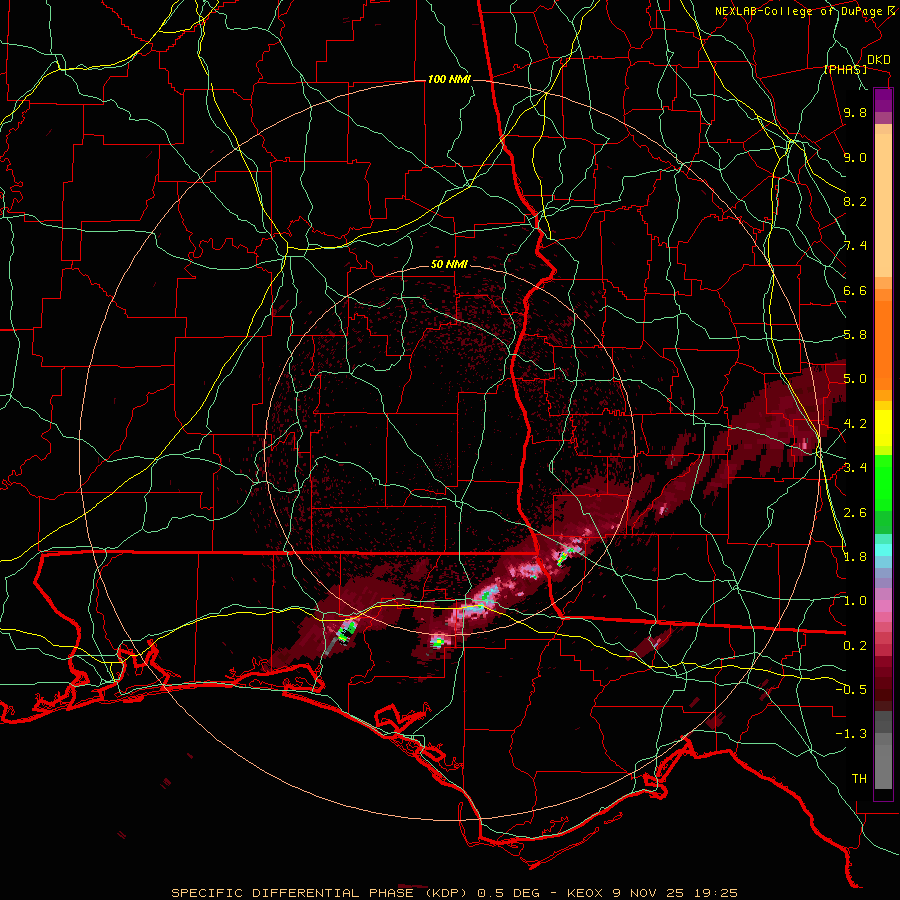Viewport: 900px width, 900px height.
Task: Click the 3.4 value on the color scale
Action: 855,467
